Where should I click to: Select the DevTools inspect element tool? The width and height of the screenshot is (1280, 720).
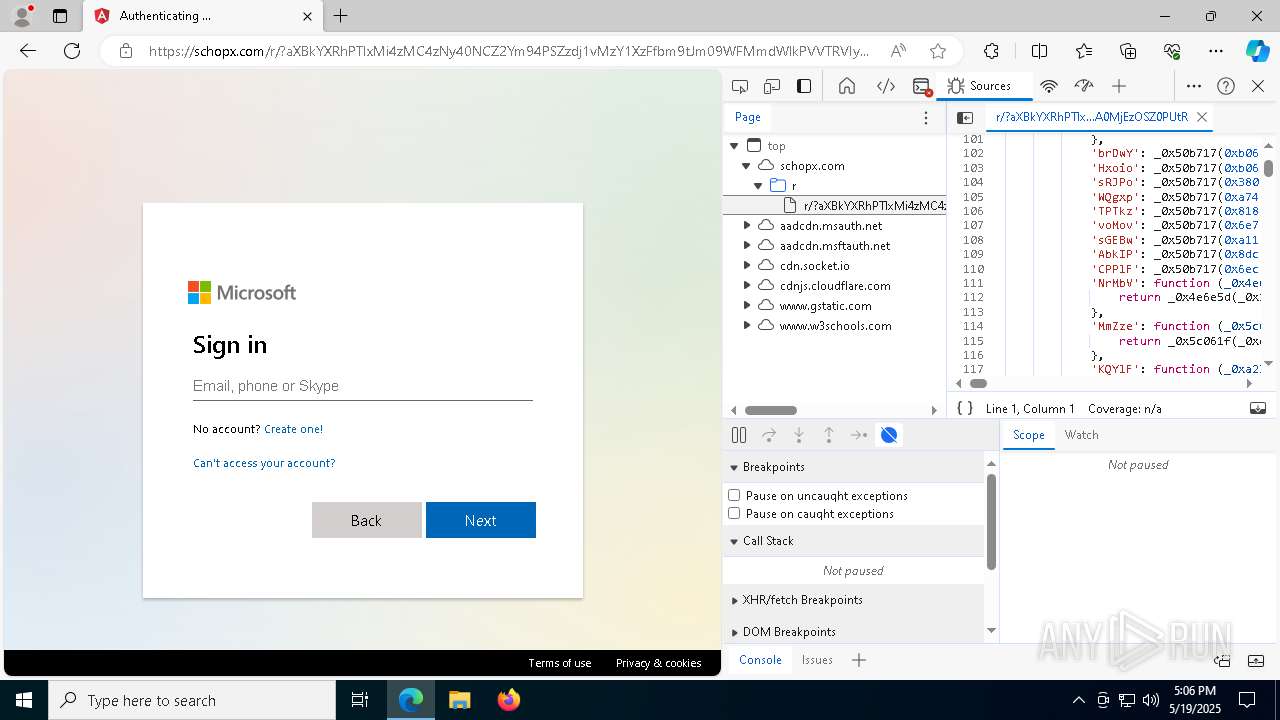point(740,86)
